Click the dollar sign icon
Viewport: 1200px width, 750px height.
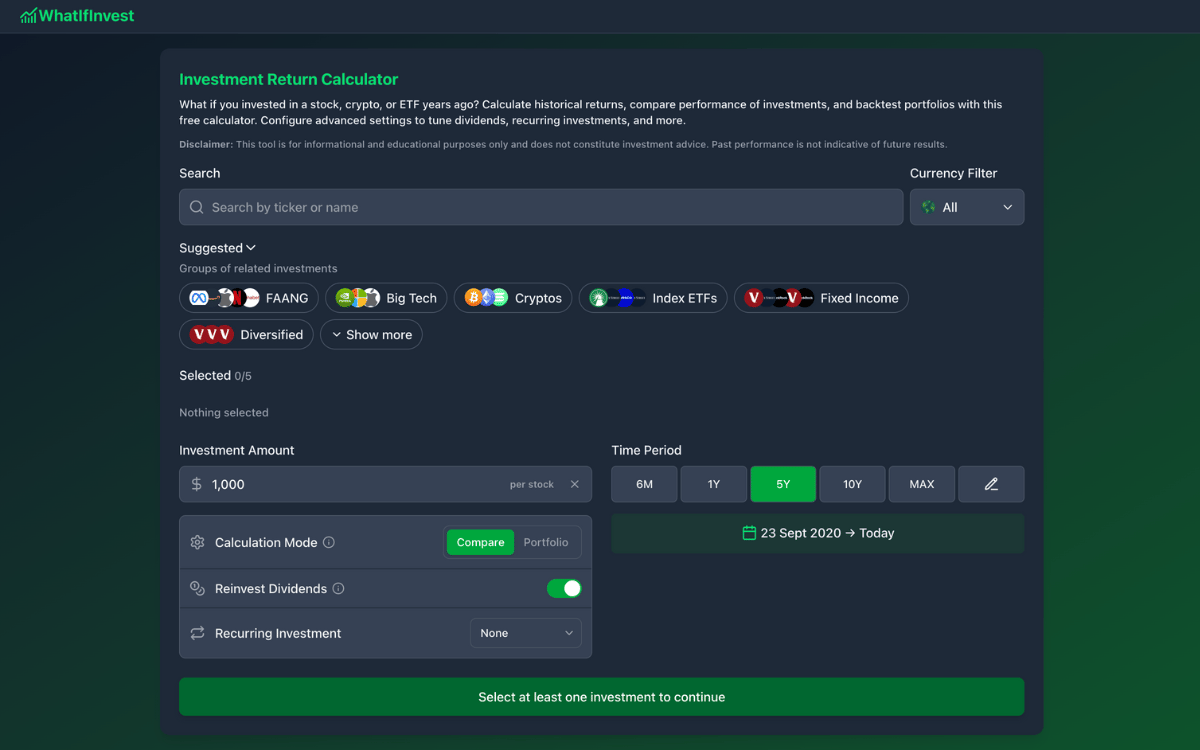197,484
